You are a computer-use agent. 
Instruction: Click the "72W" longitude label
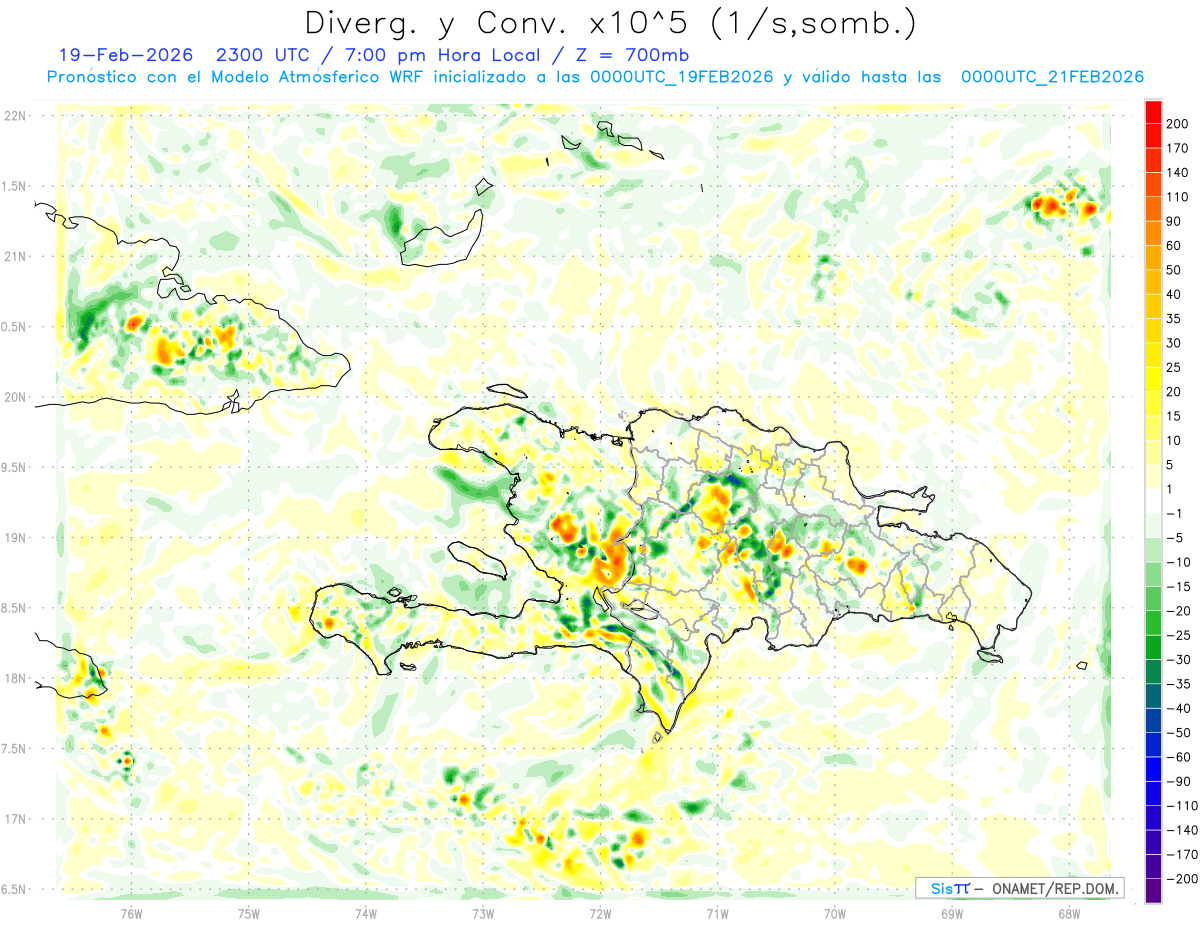click(600, 913)
